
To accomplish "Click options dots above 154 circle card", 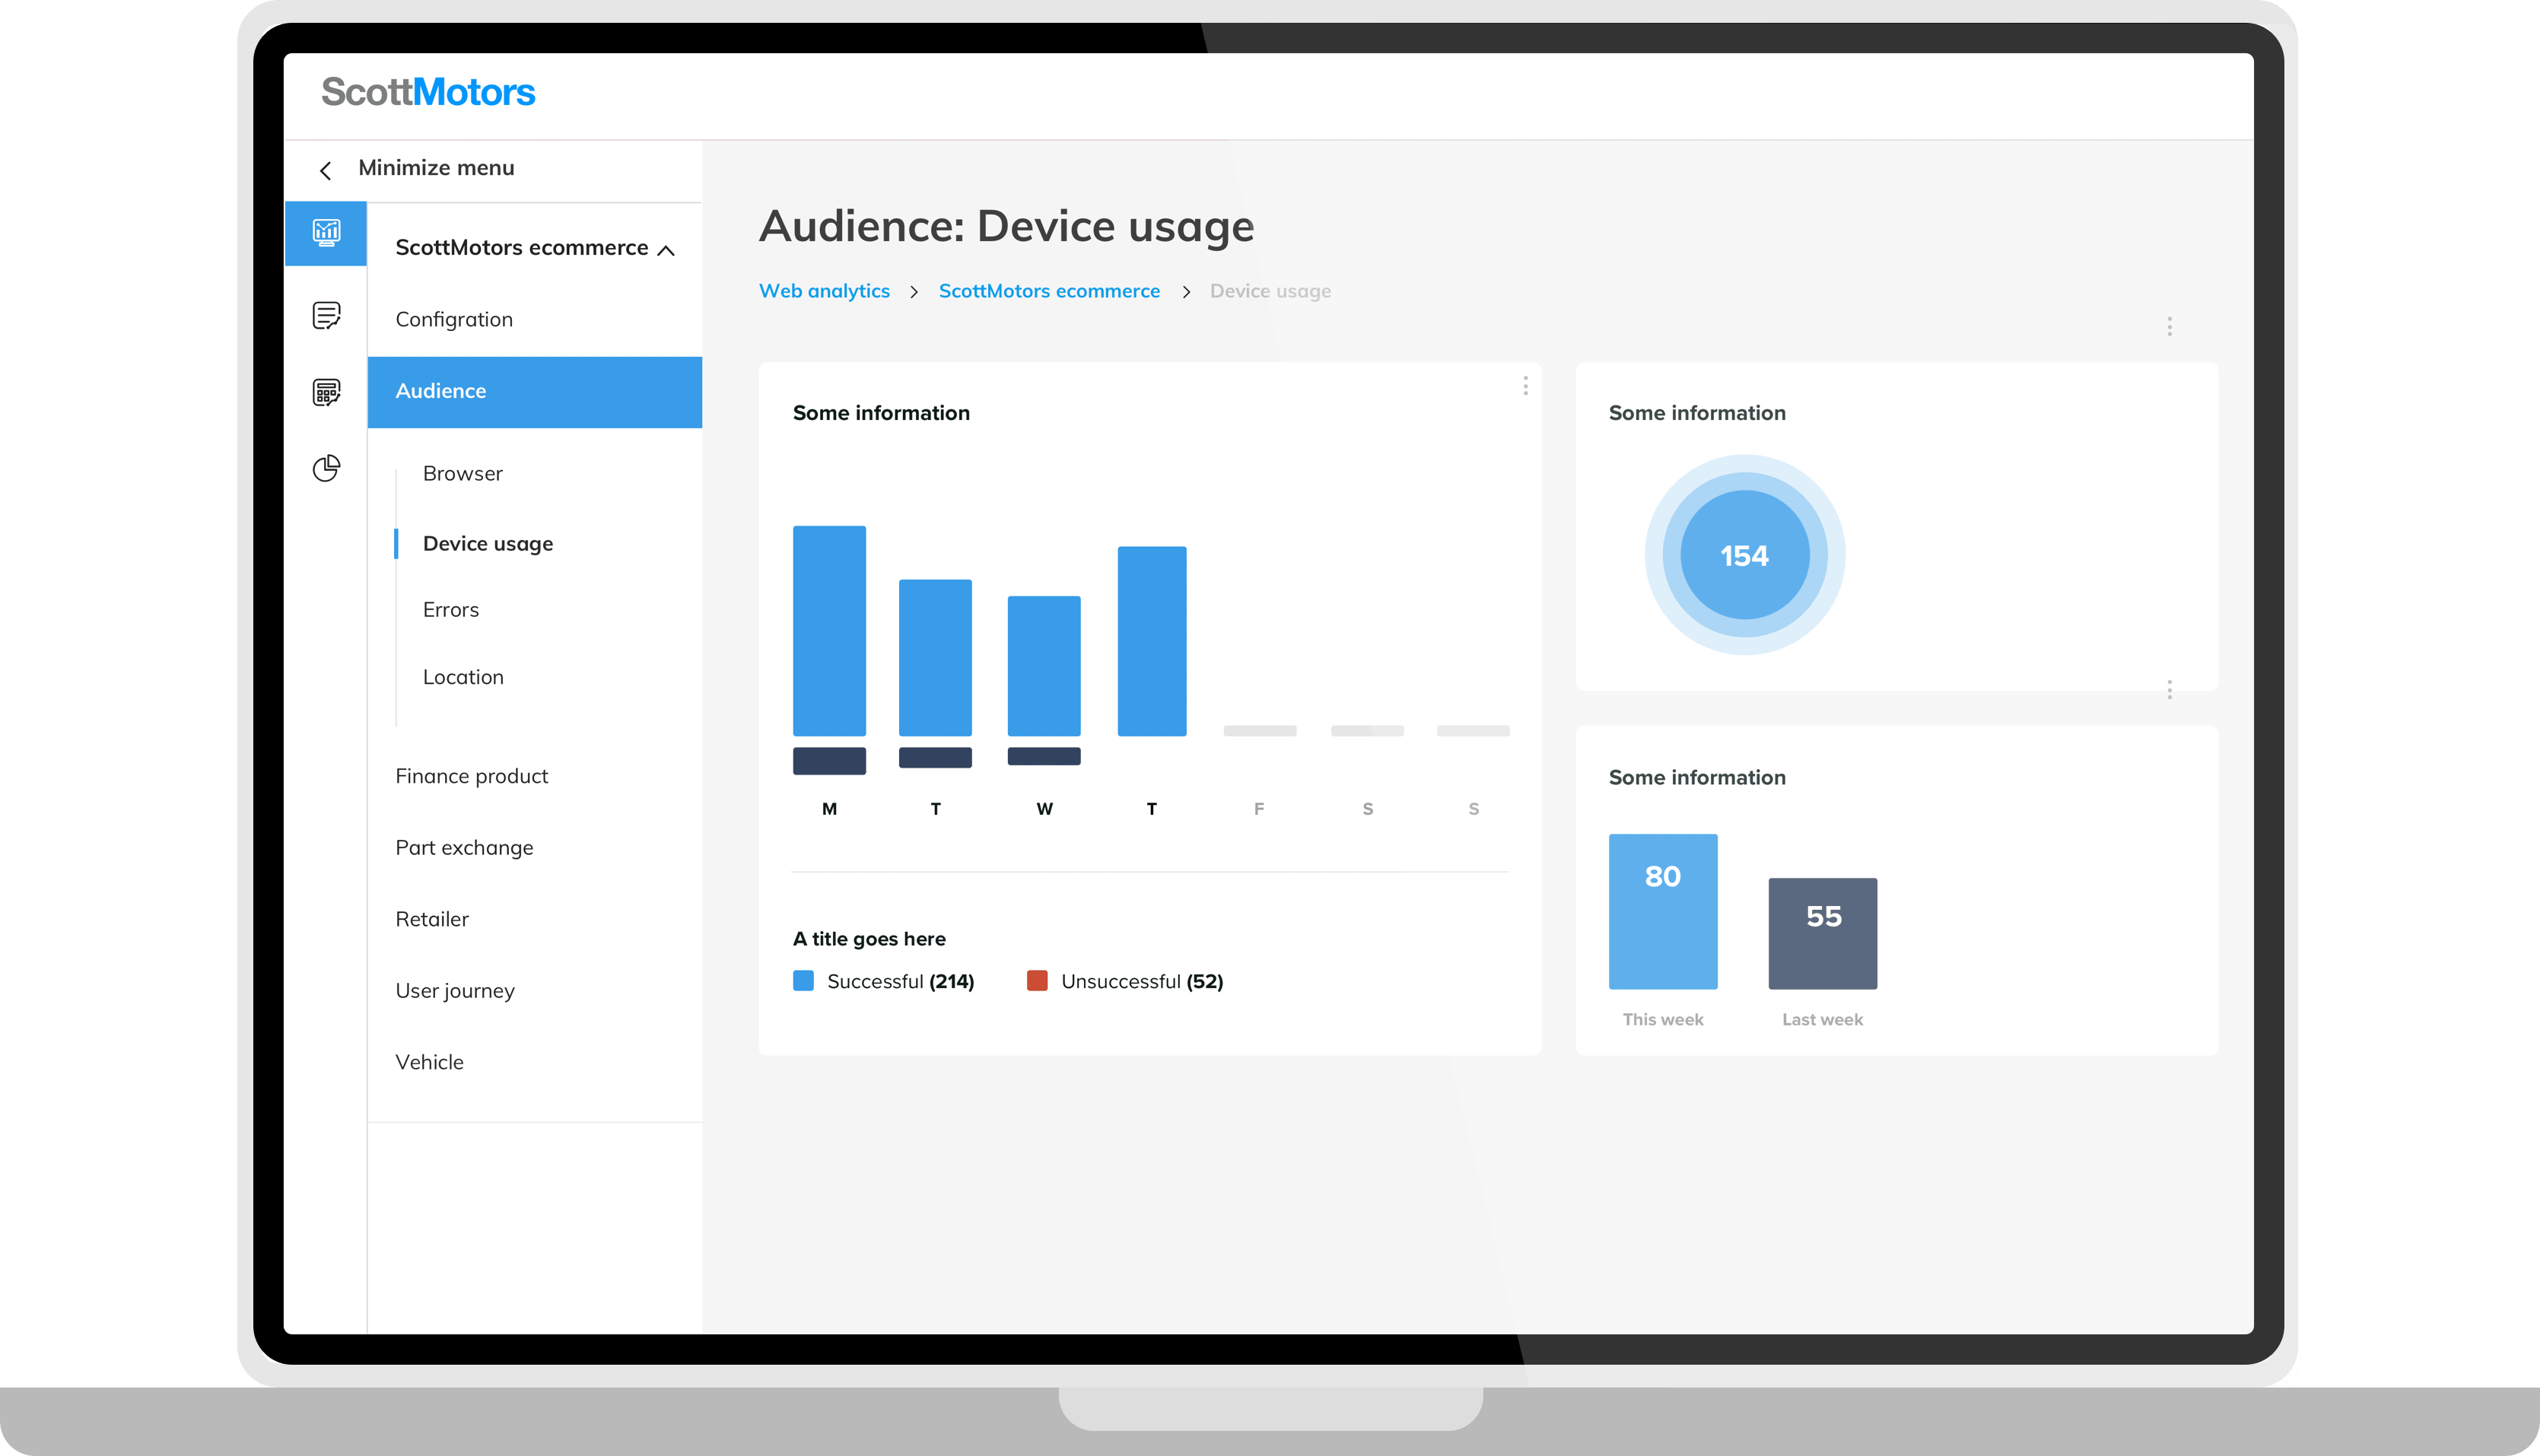I will pyautogui.click(x=2169, y=326).
